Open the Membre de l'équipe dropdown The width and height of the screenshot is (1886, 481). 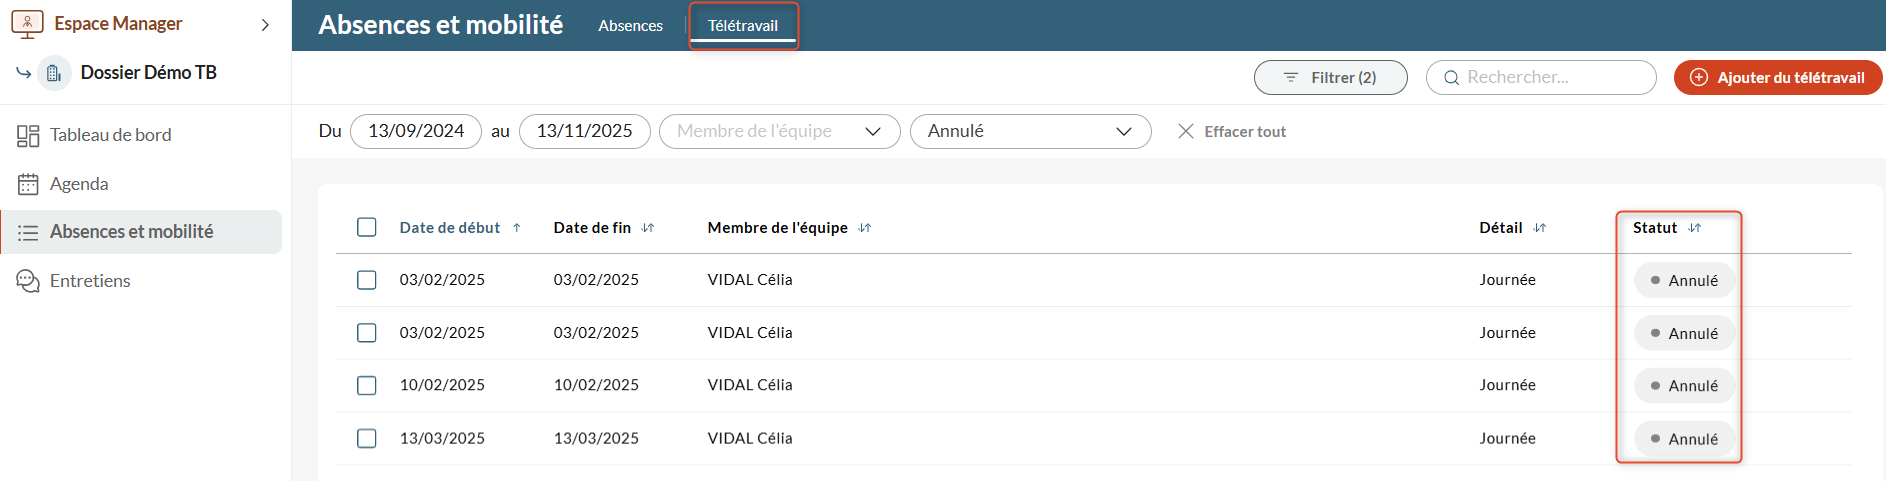click(780, 131)
